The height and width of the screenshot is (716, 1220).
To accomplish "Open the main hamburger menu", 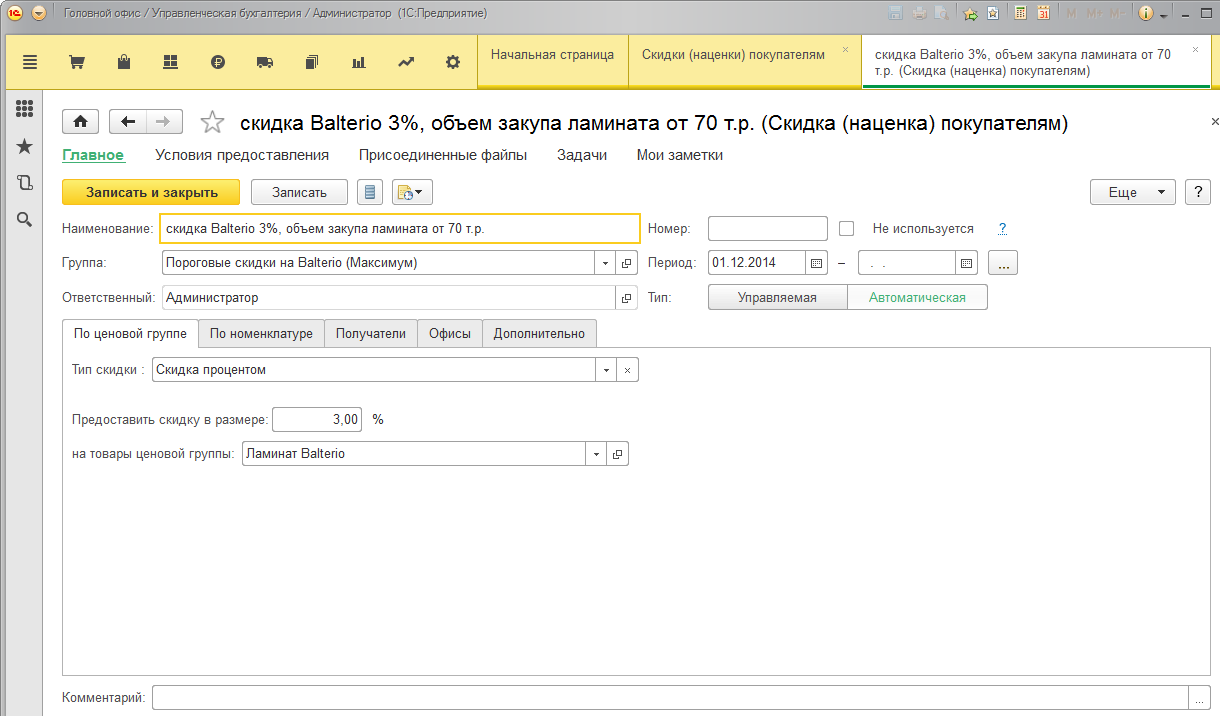I will (29, 62).
